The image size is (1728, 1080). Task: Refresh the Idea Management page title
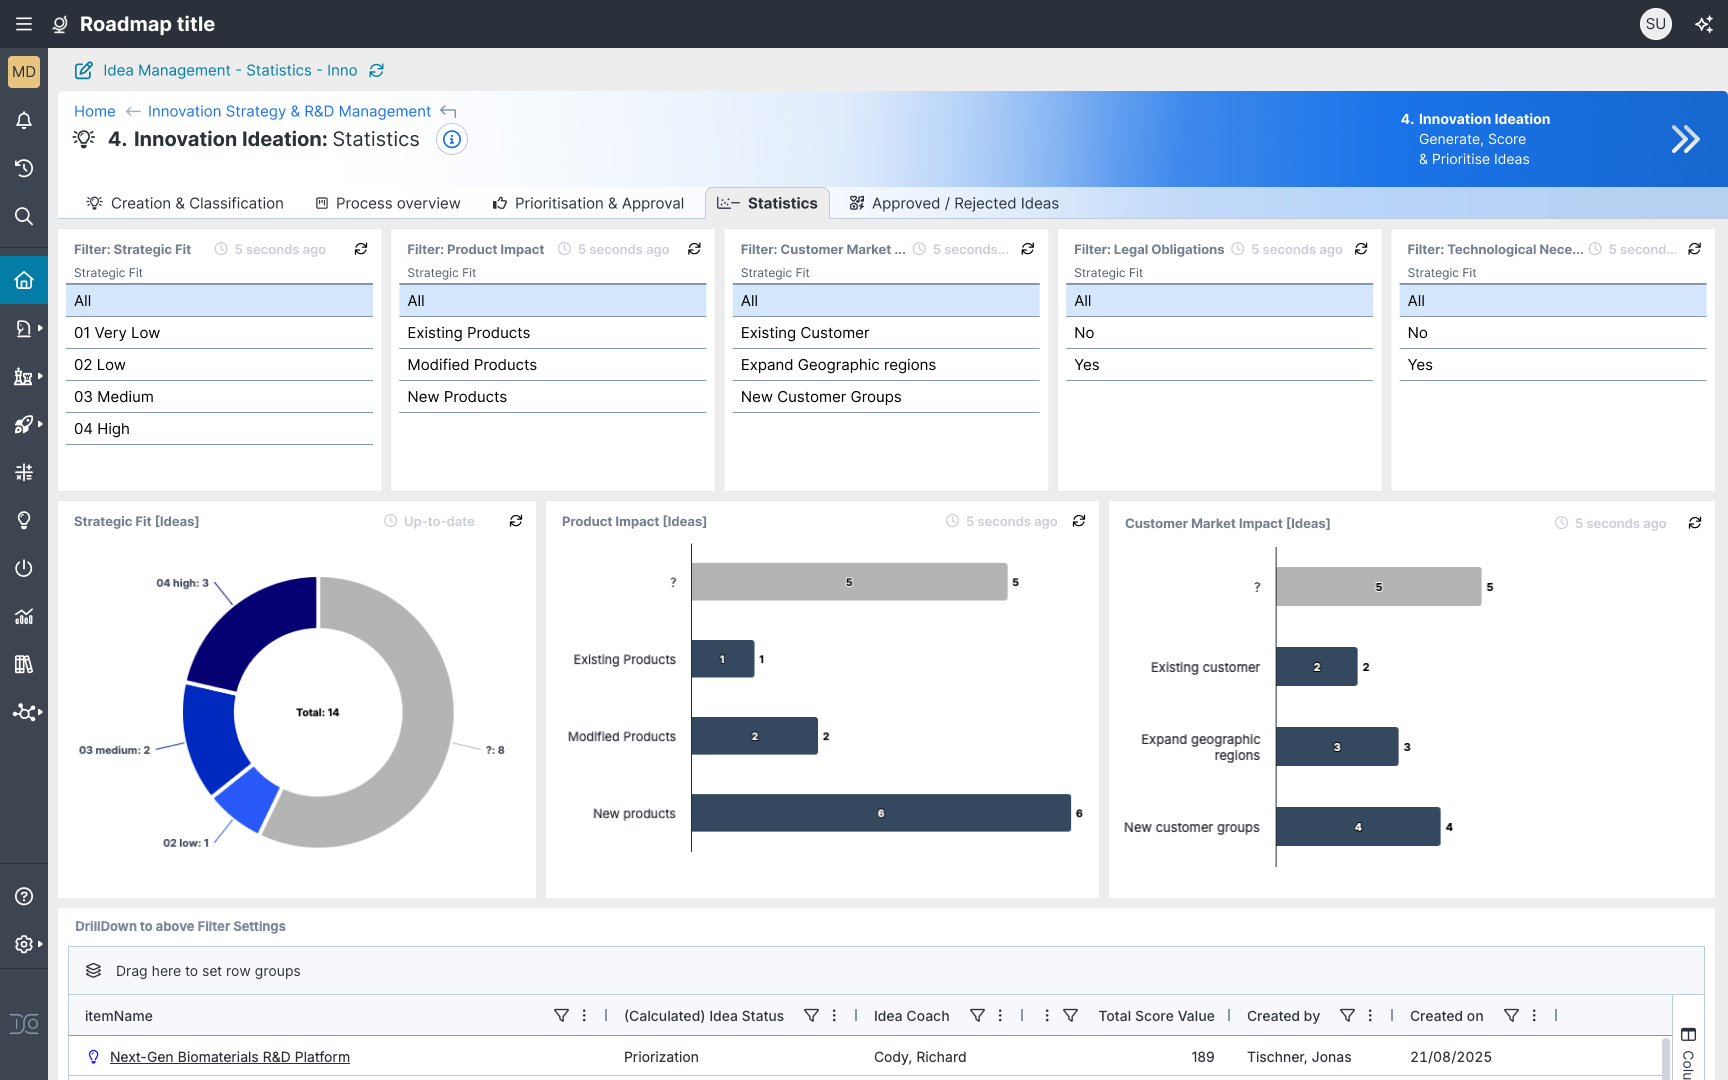[x=377, y=70]
